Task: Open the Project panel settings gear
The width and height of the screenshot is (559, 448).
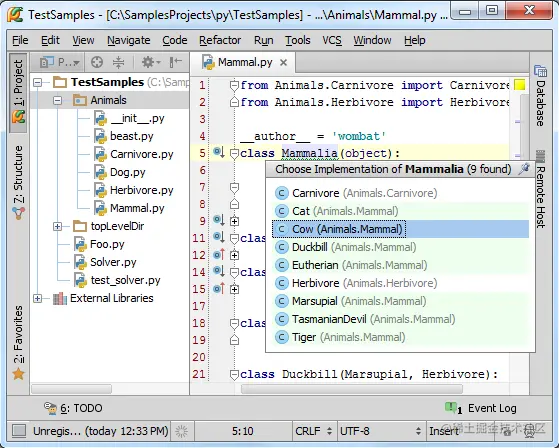Action: pos(151,62)
